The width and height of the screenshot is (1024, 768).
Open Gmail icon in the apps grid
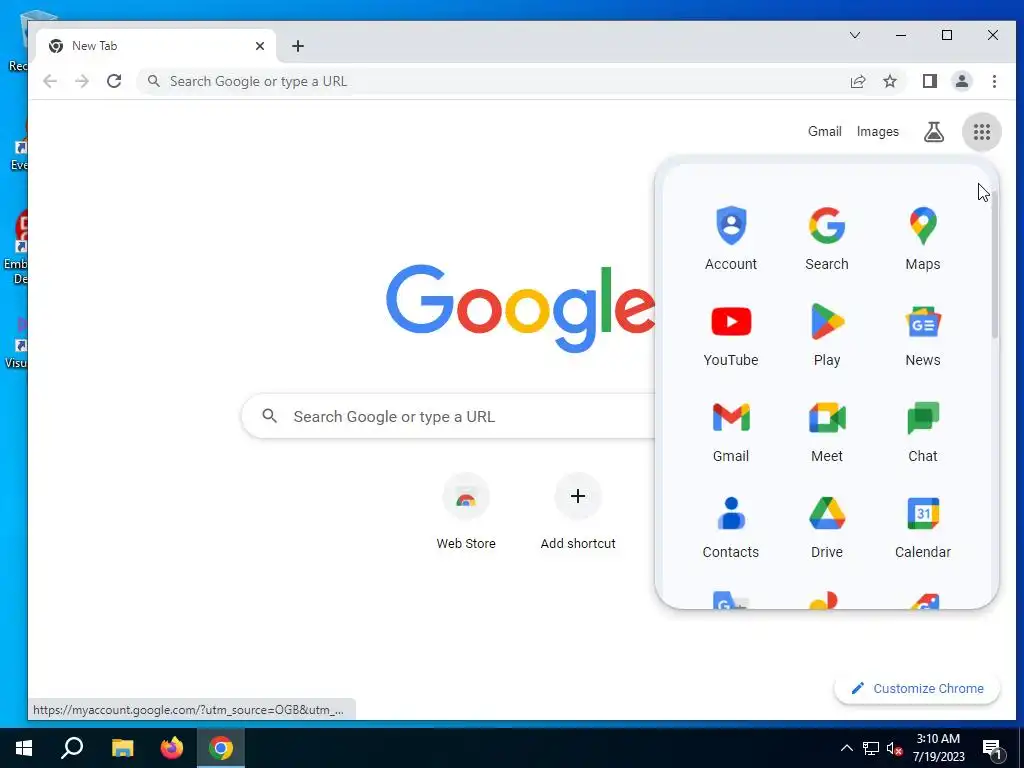(731, 430)
